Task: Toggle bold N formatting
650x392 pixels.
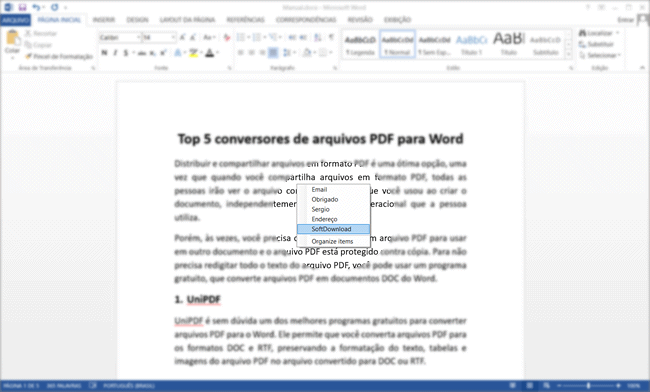Action: pos(104,53)
